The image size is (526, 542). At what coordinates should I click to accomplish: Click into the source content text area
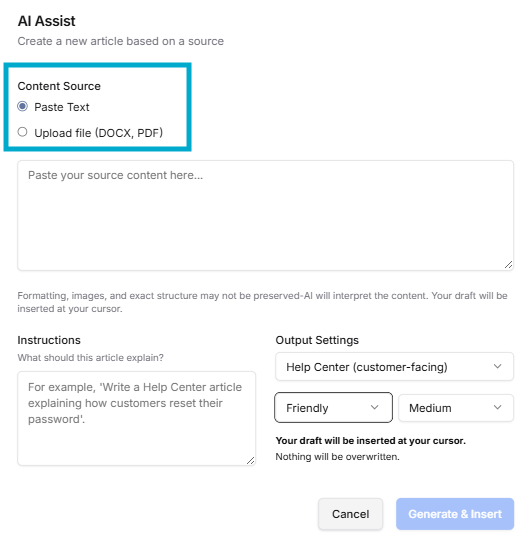(265, 215)
